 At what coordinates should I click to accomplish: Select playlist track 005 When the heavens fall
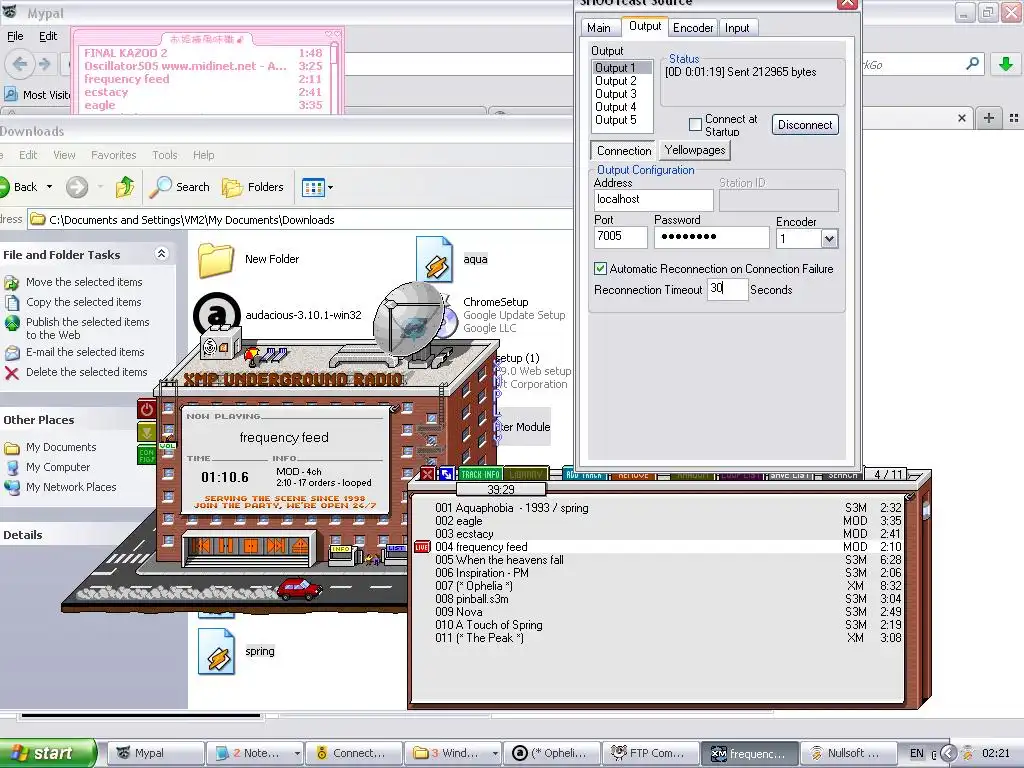pos(667,560)
